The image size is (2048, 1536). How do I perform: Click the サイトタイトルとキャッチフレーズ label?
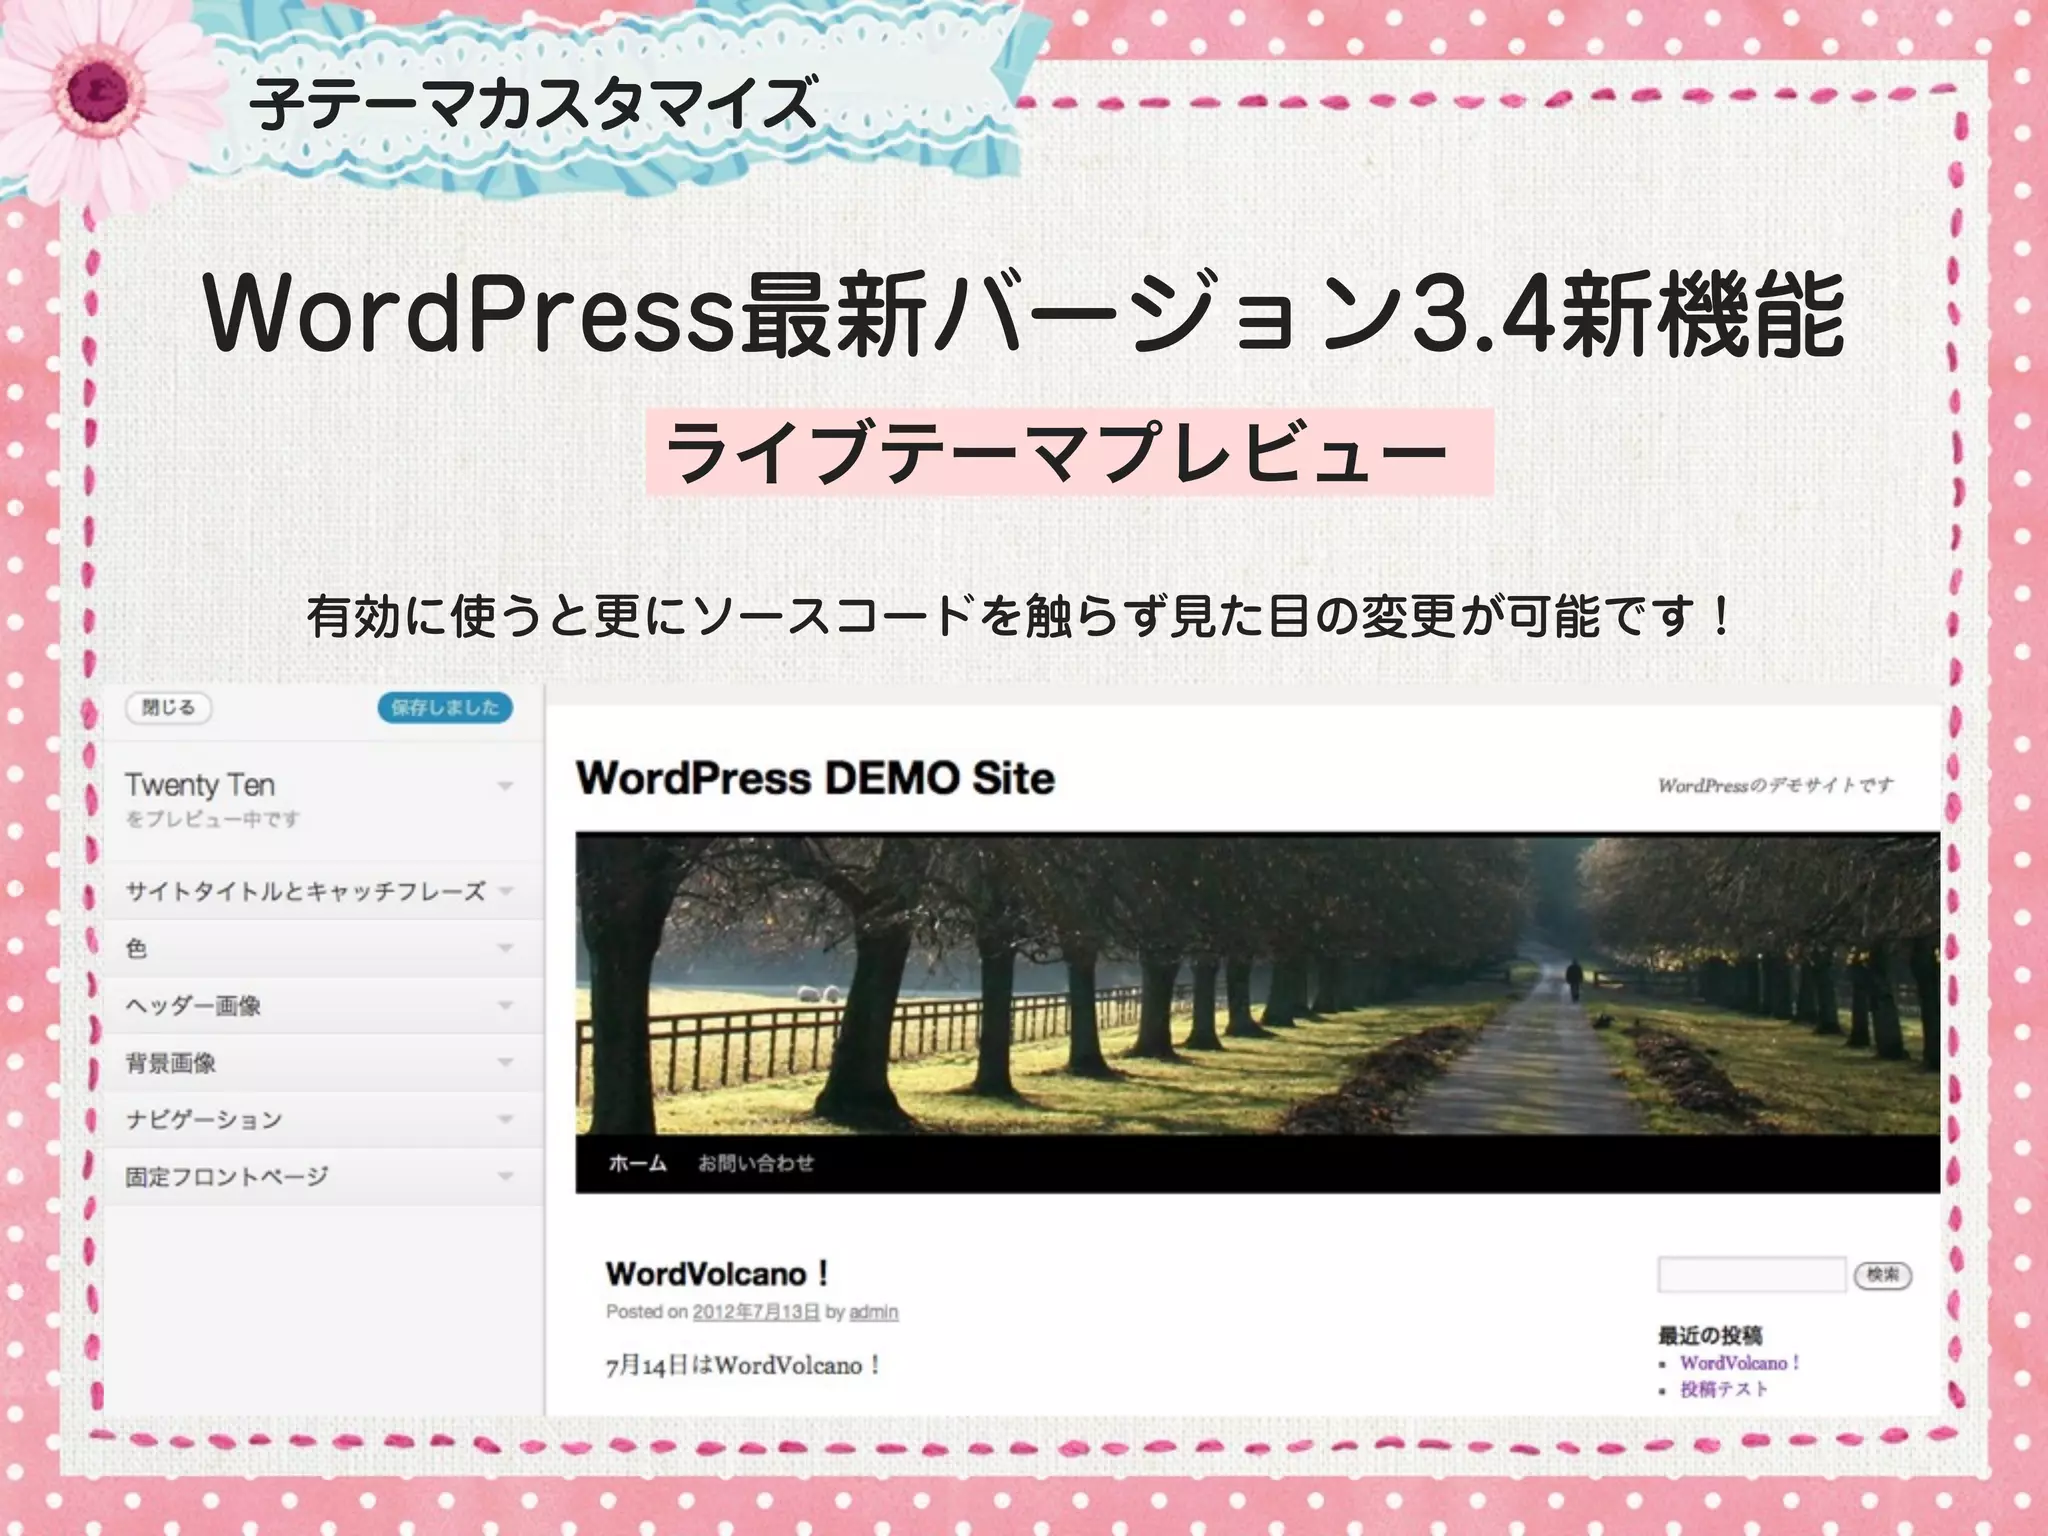coord(305,891)
